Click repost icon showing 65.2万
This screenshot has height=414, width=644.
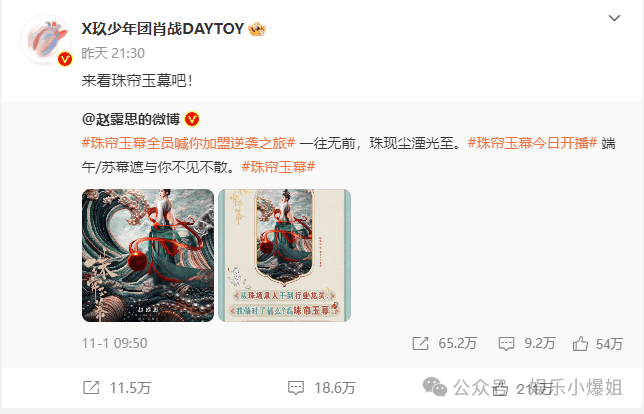tap(420, 343)
